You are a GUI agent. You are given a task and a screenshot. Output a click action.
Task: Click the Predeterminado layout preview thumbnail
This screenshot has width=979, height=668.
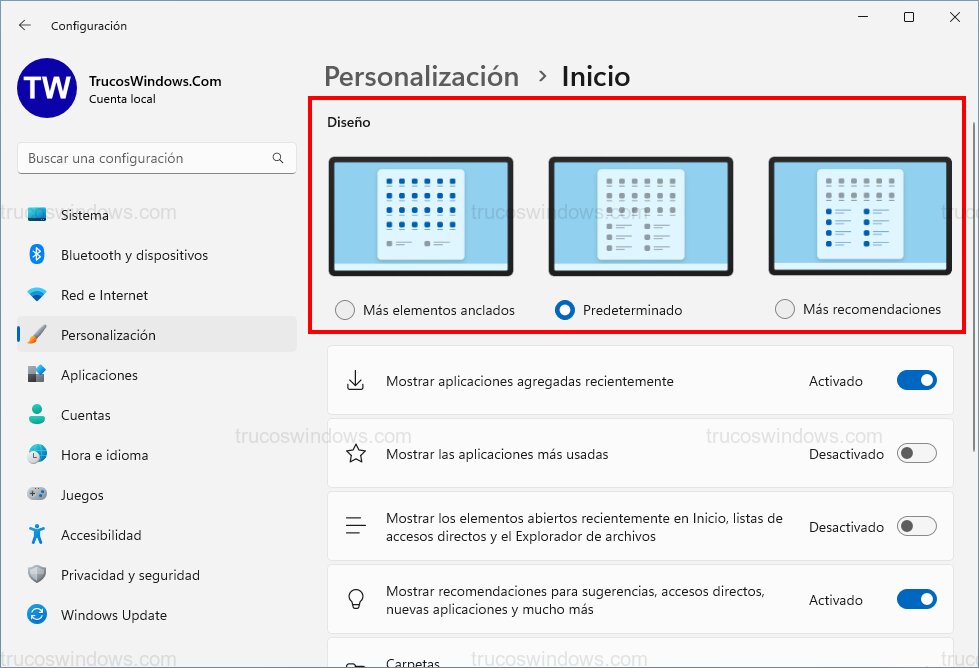[x=640, y=216]
